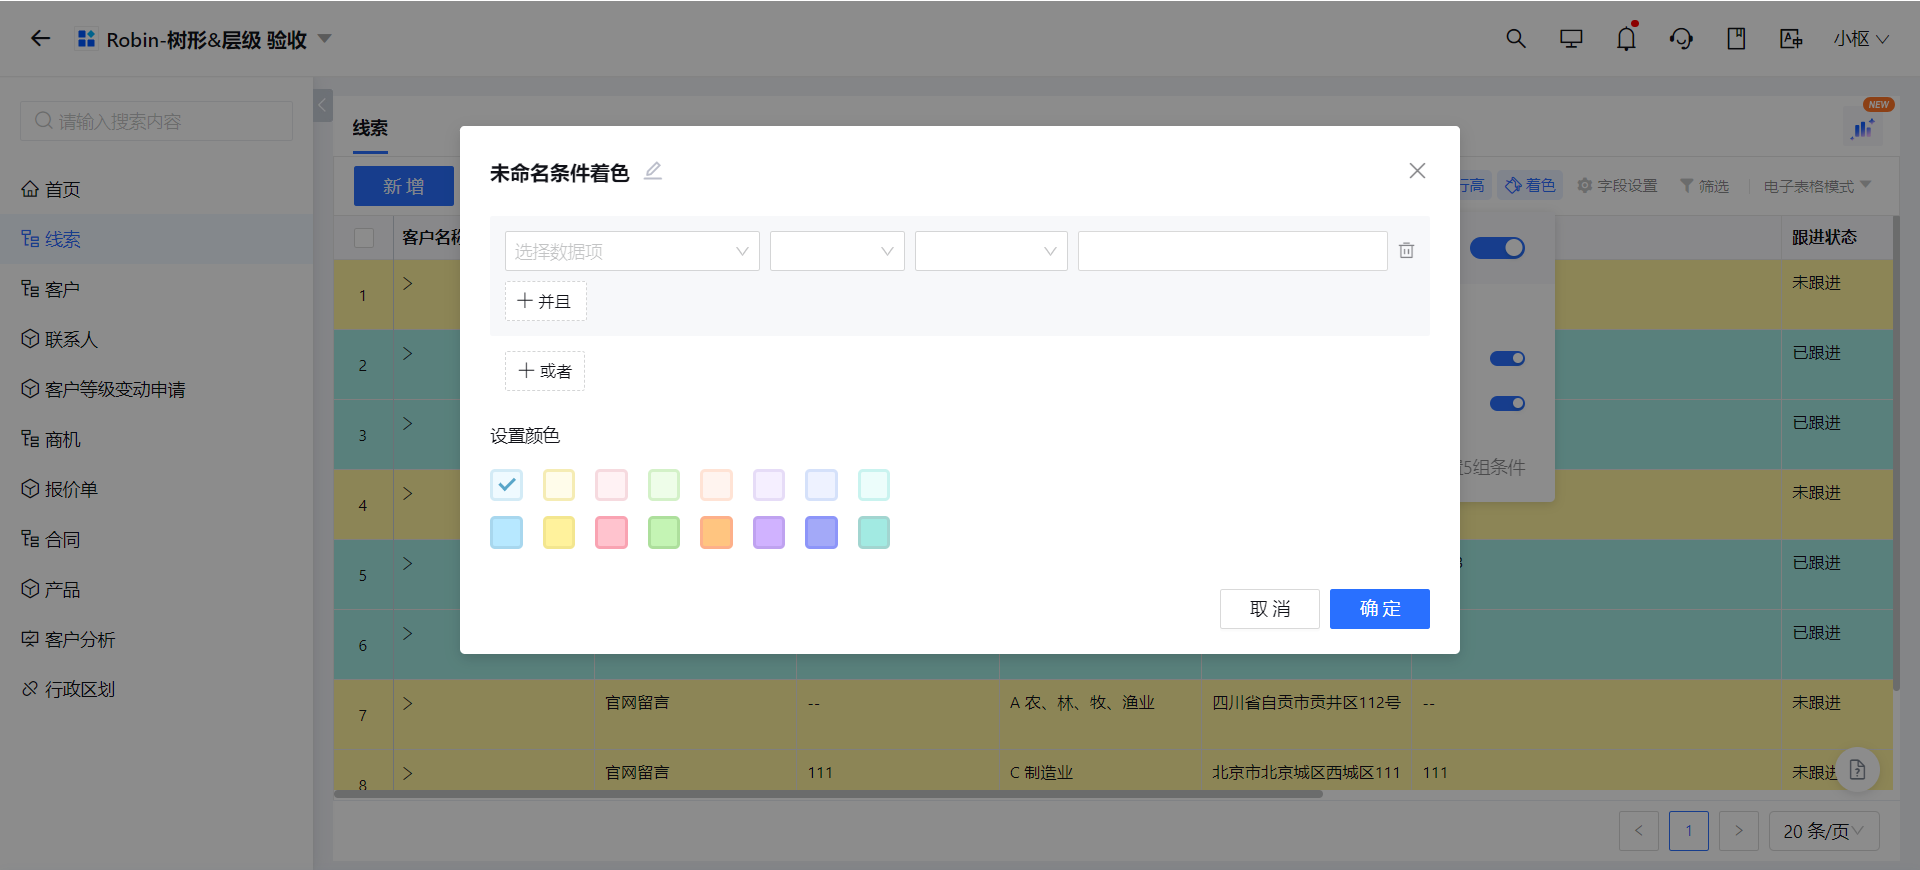
Task: Open 字段设置 field settings
Action: click(x=1617, y=186)
